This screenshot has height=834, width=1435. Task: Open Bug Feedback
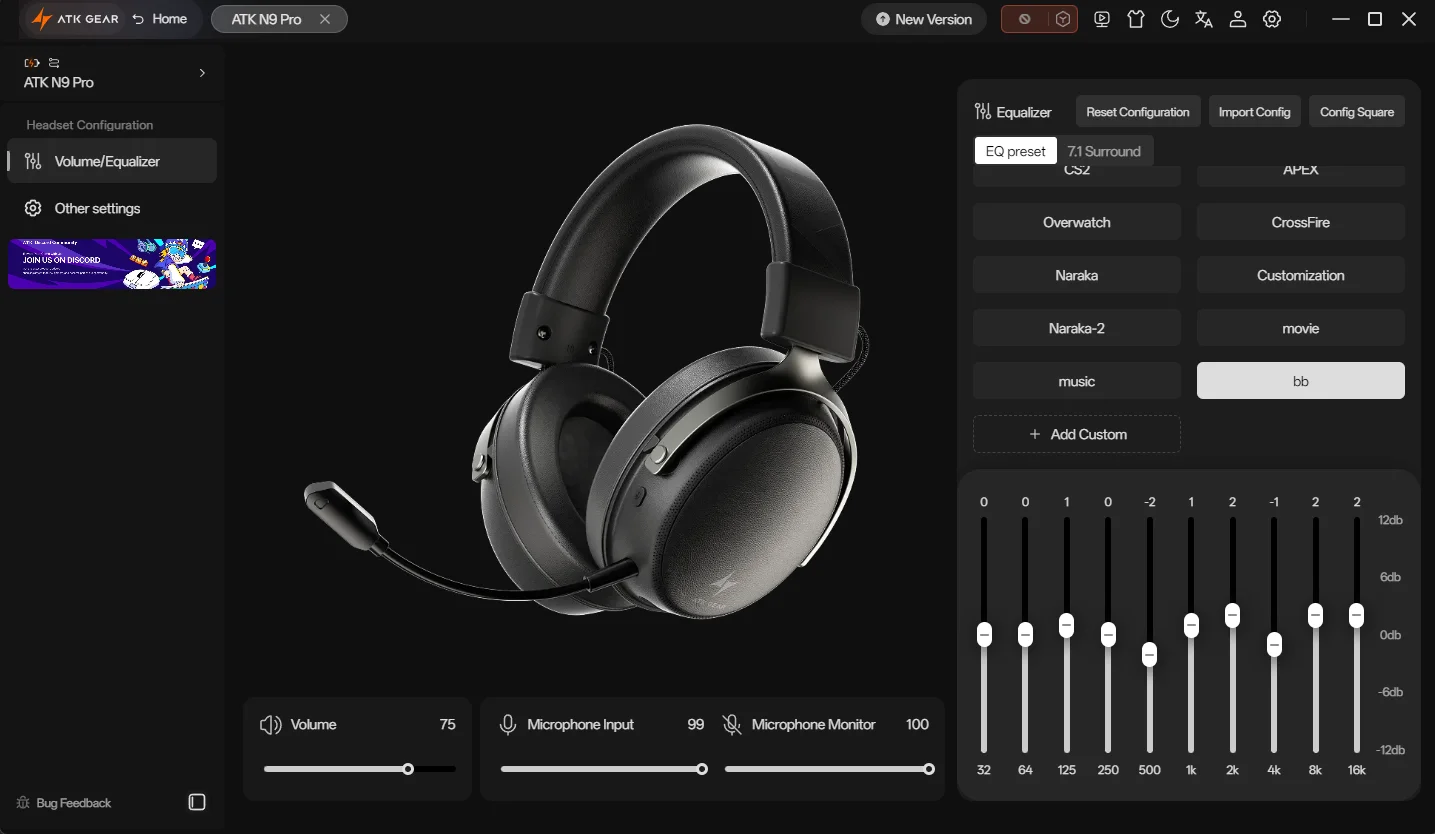pyautogui.click(x=64, y=803)
